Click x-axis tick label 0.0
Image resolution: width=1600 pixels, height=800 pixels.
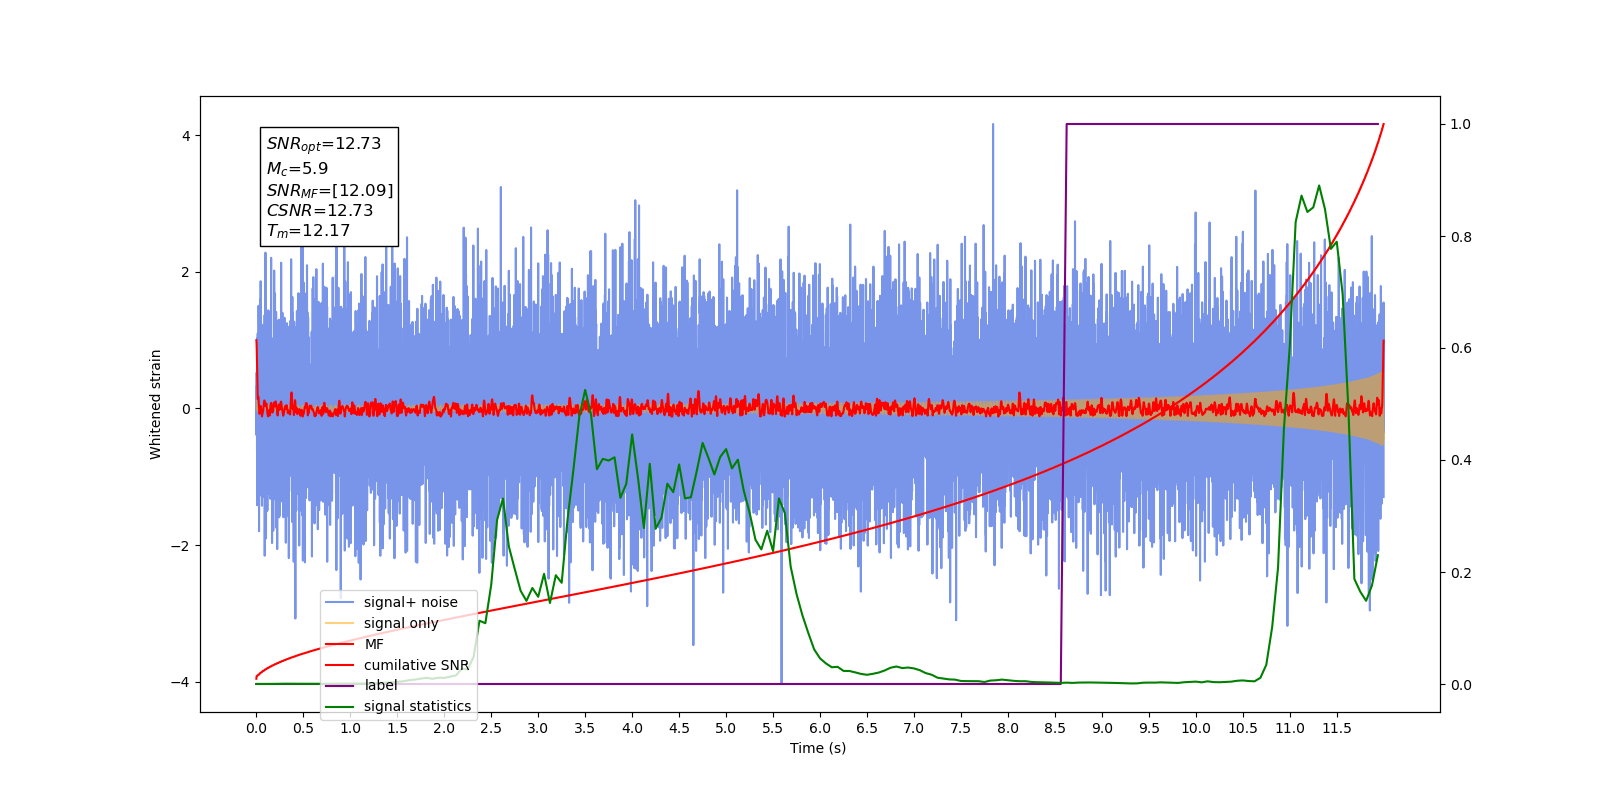[x=256, y=728]
